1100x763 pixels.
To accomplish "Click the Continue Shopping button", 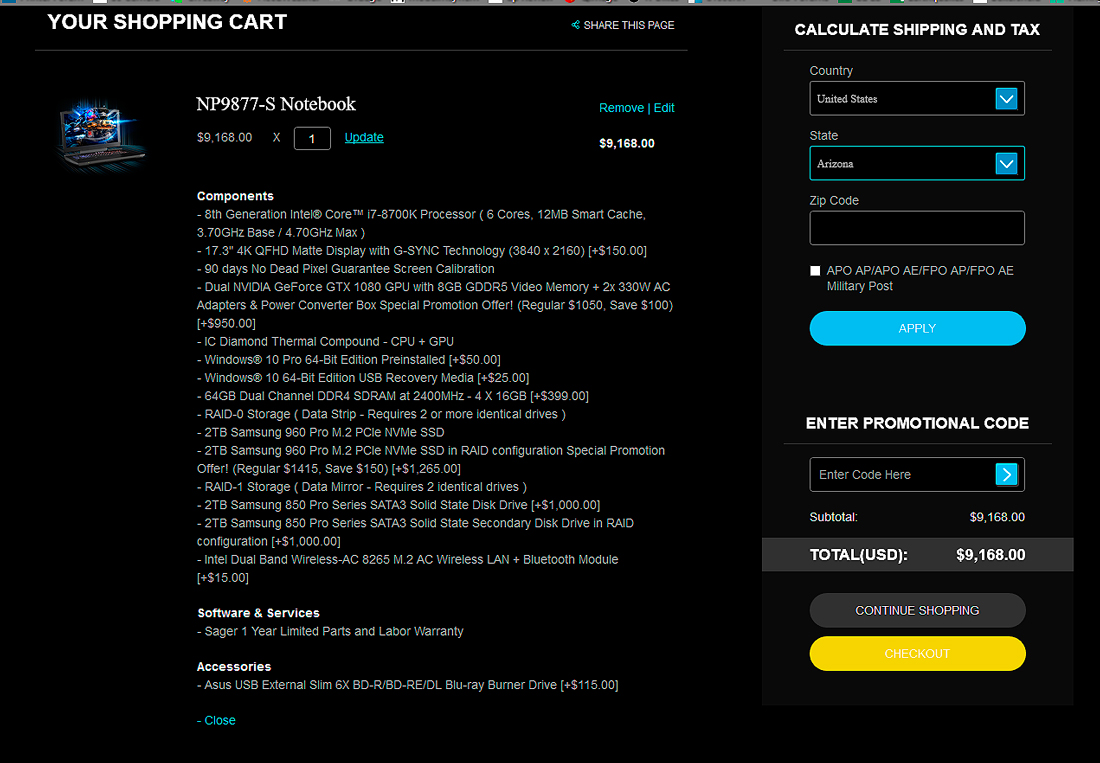I will pyautogui.click(x=917, y=610).
